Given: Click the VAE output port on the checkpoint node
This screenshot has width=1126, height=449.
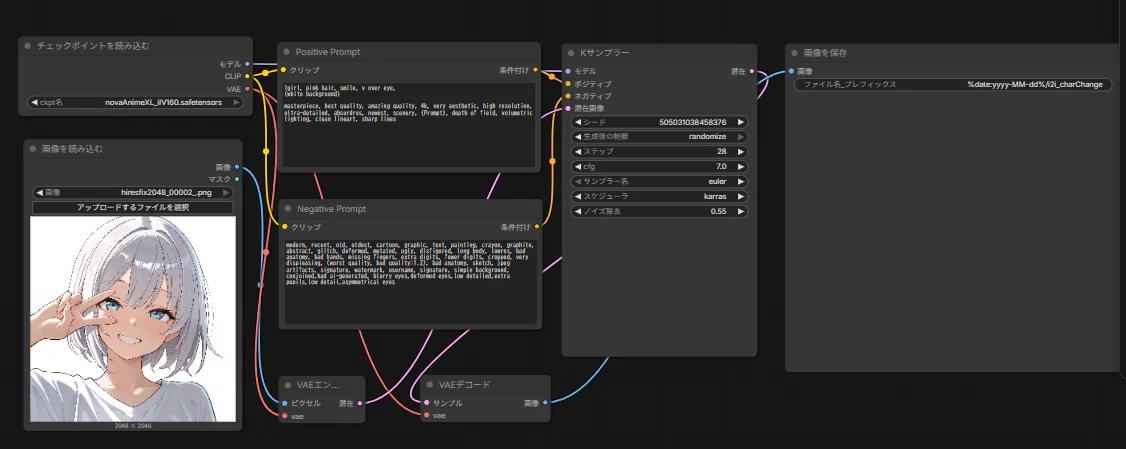Looking at the screenshot, I should tap(248, 88).
